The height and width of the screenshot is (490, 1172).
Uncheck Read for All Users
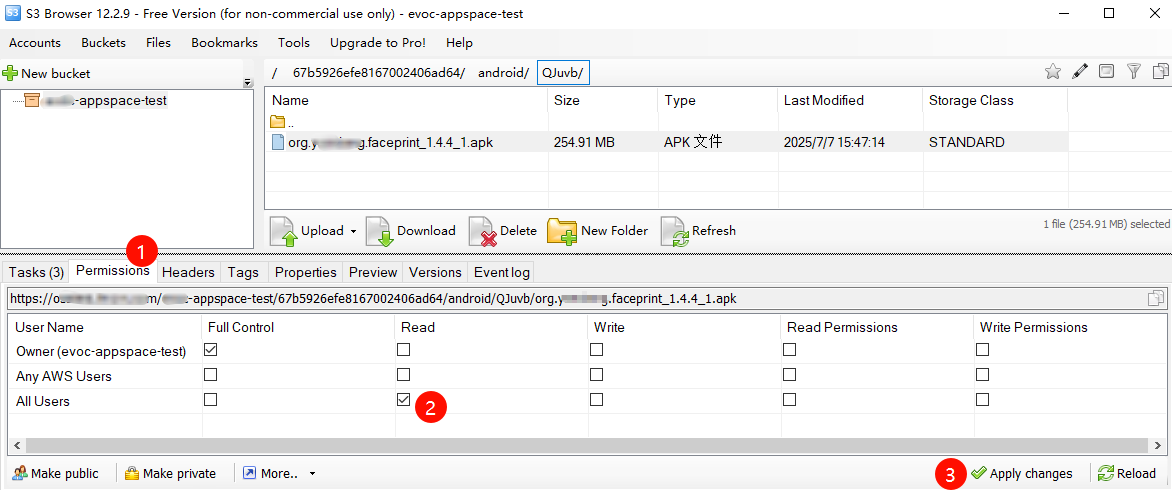tap(404, 400)
